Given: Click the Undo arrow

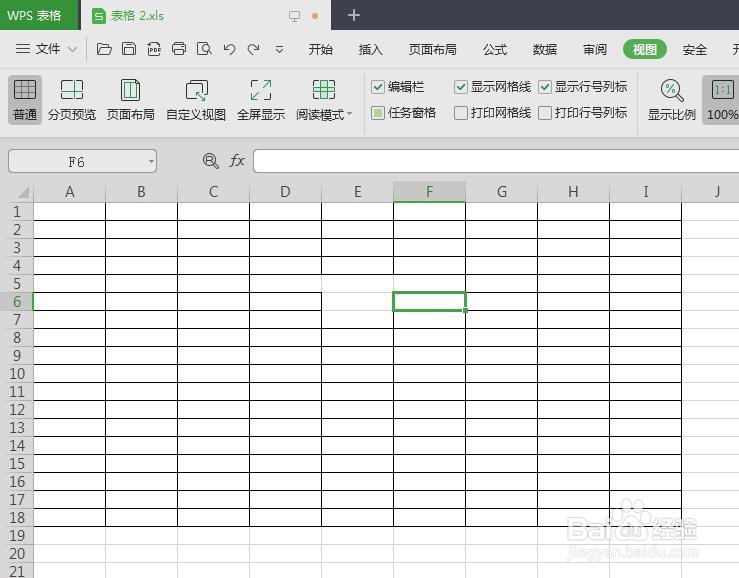Looking at the screenshot, I should 230,49.
